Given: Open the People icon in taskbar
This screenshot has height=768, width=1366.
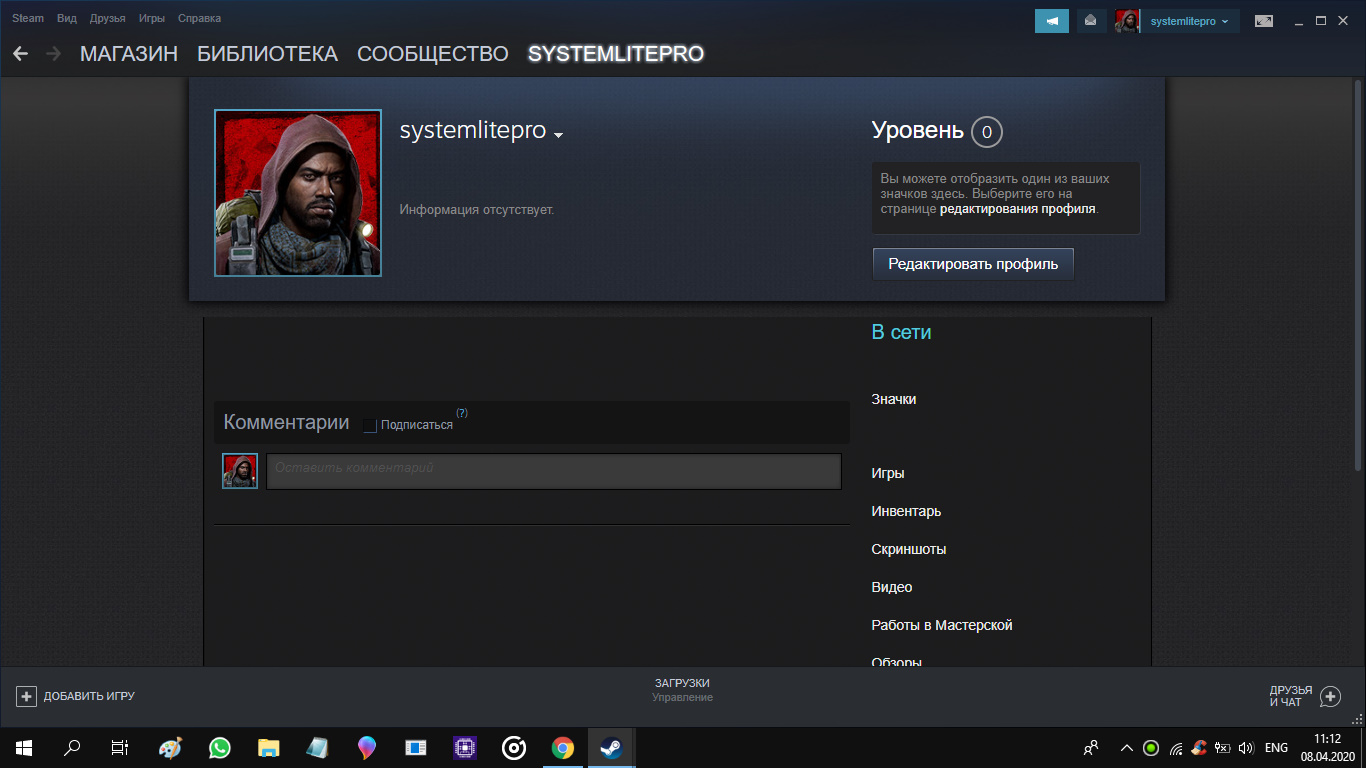Looking at the screenshot, I should click(x=1091, y=747).
